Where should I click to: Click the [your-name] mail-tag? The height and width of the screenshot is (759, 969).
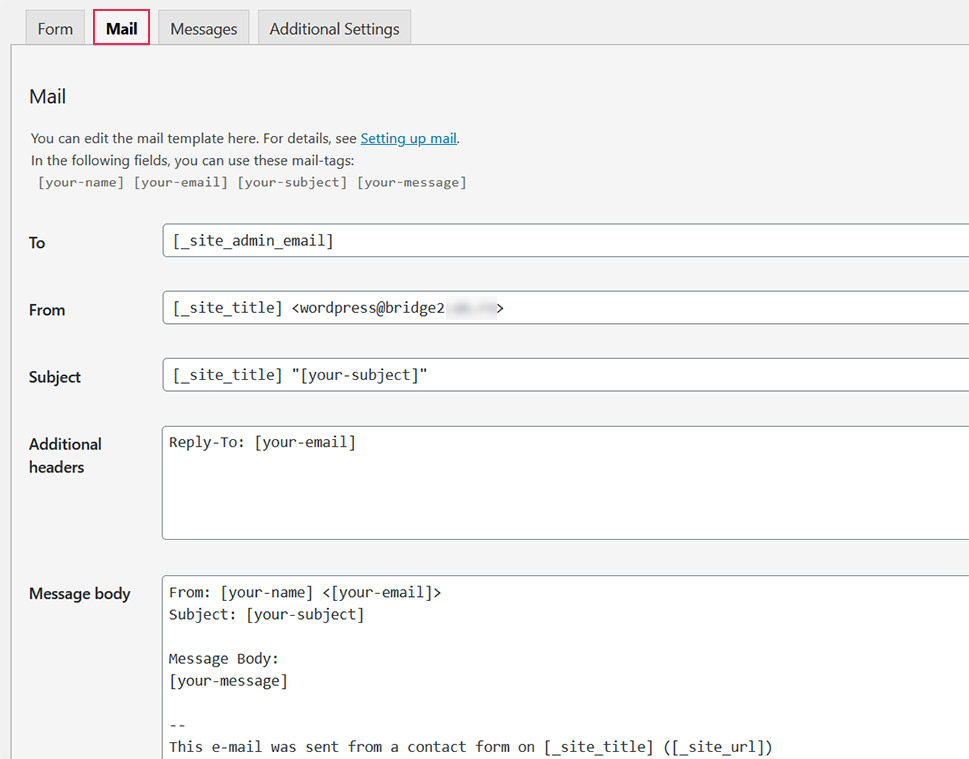[80, 182]
